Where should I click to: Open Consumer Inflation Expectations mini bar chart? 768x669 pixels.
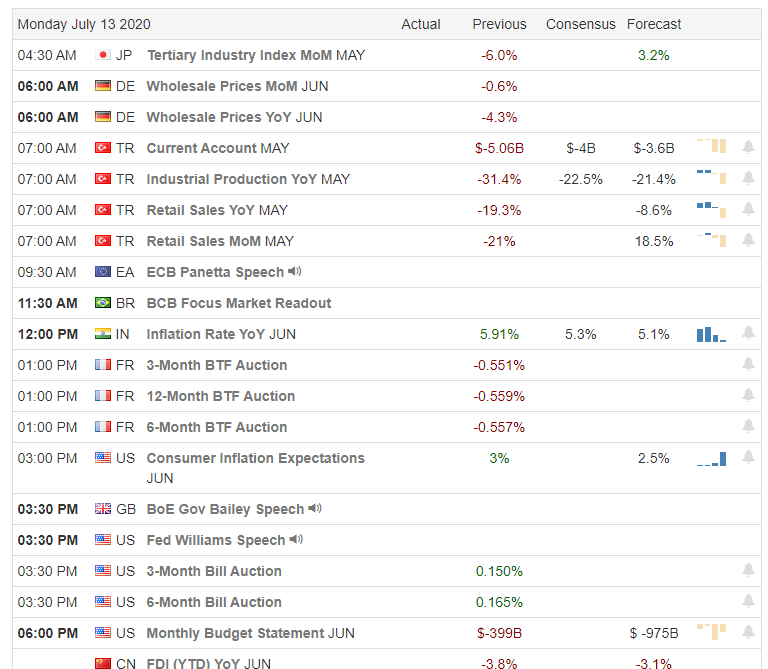[x=711, y=459]
